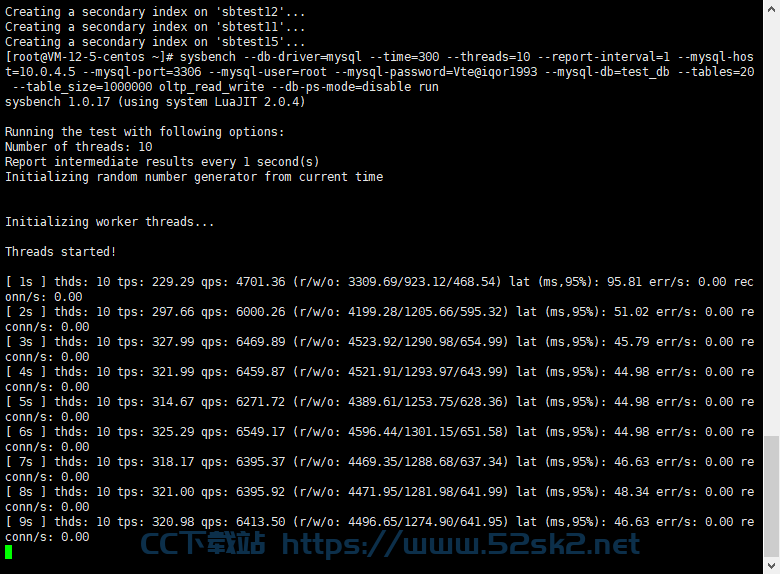Click the scrollbar down arrow
The width and height of the screenshot is (780, 574).
coord(772,566)
